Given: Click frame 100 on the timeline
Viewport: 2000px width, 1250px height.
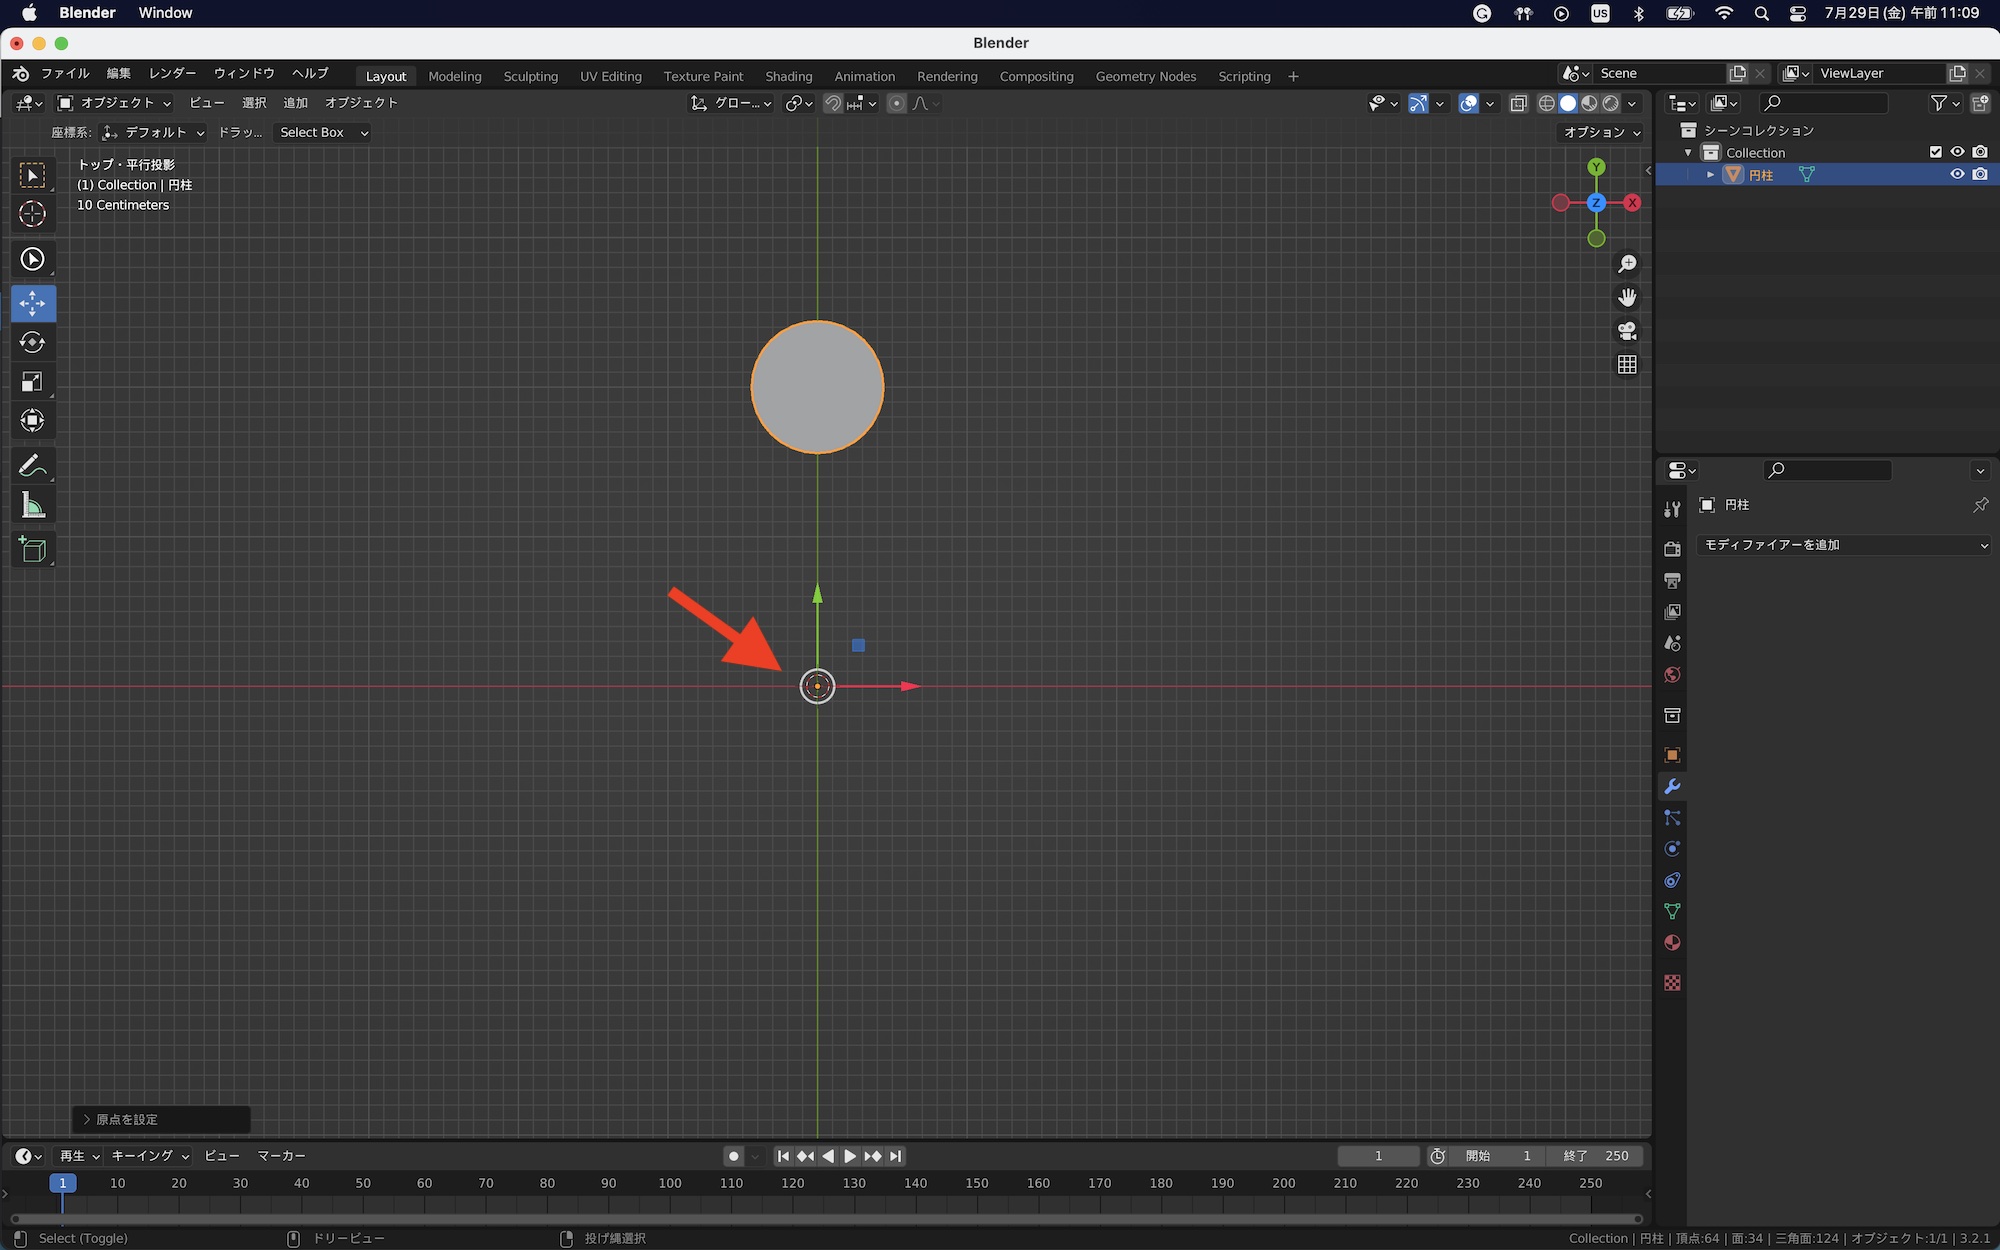Looking at the screenshot, I should 670,1183.
